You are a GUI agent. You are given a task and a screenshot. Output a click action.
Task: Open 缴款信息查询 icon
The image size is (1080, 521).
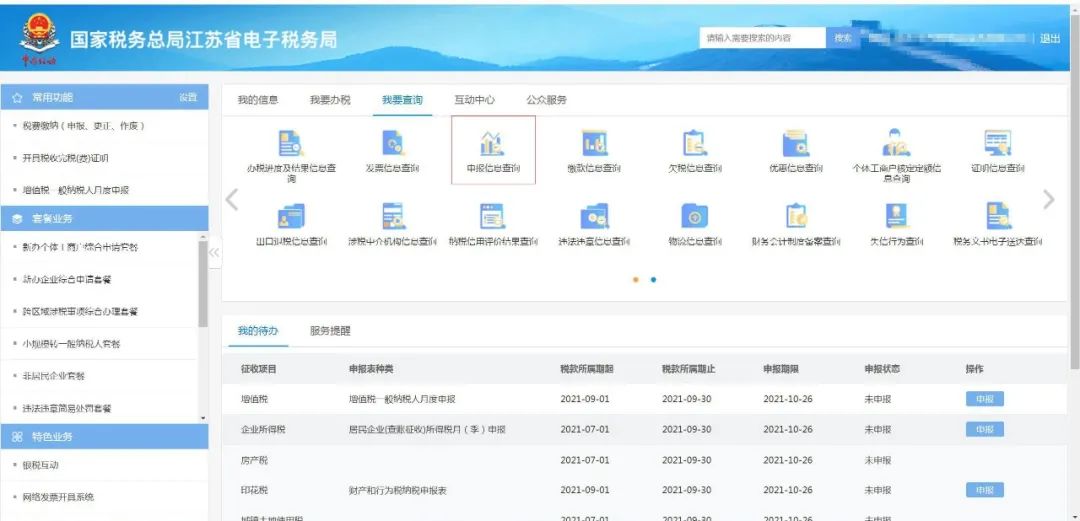(x=594, y=143)
